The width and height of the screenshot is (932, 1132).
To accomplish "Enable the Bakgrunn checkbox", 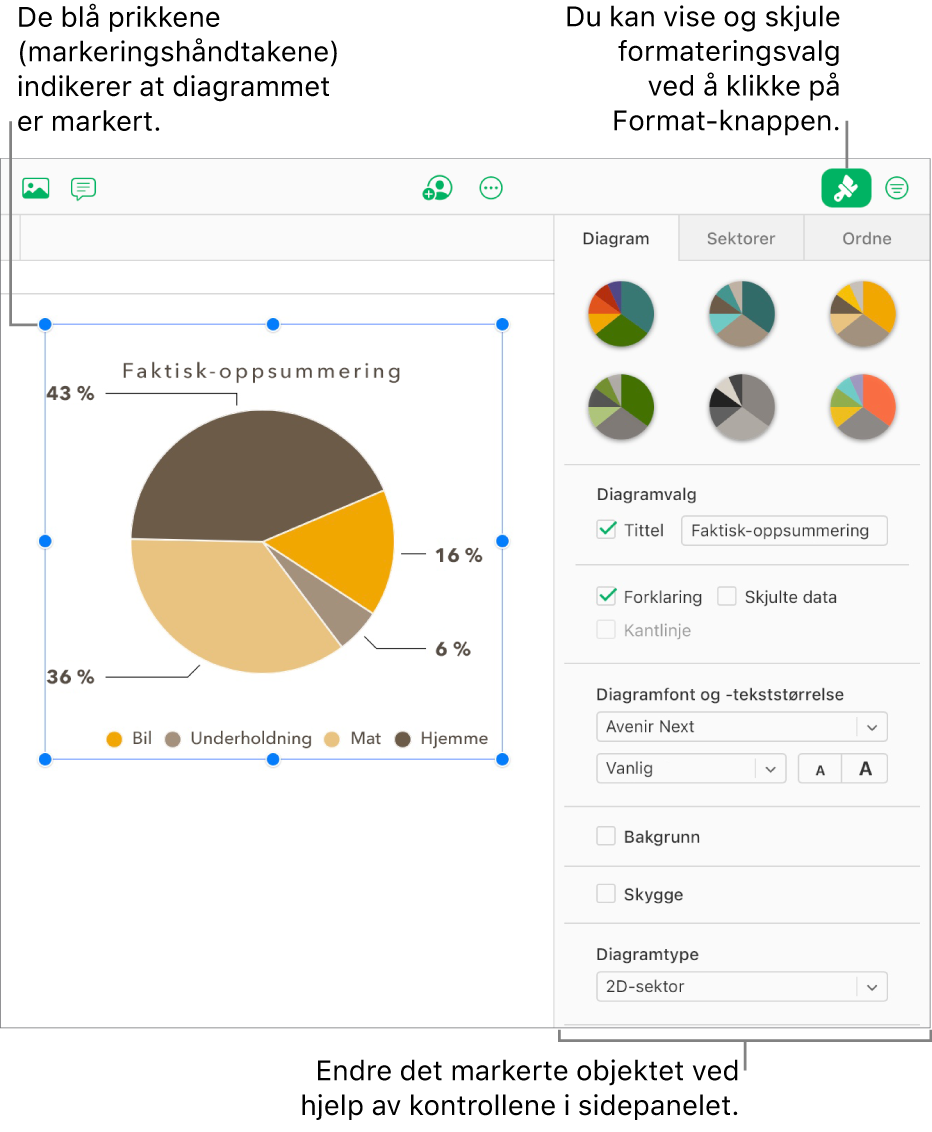I will pos(606,837).
